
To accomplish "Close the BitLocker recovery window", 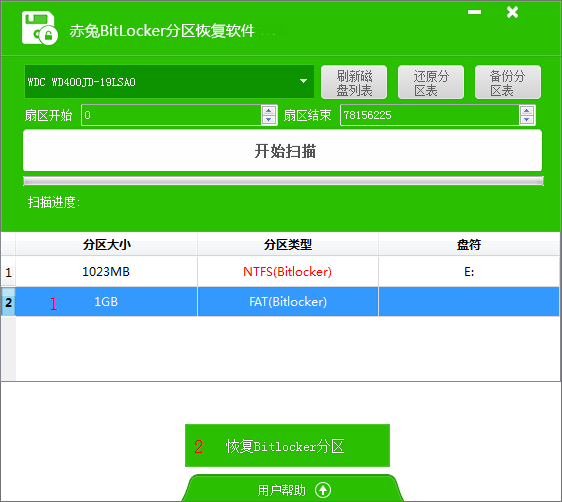I will [513, 12].
